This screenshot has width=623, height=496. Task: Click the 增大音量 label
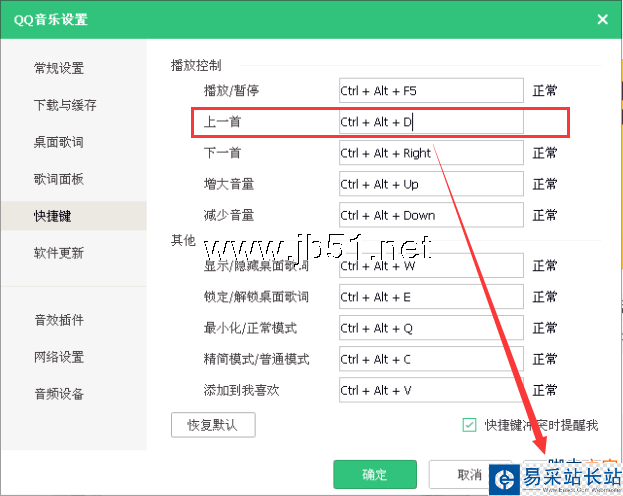229,184
